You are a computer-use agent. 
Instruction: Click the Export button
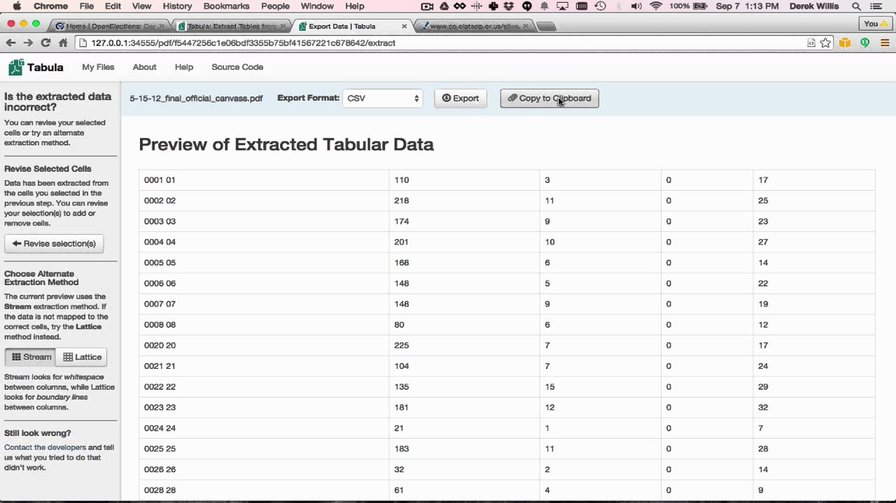point(460,98)
